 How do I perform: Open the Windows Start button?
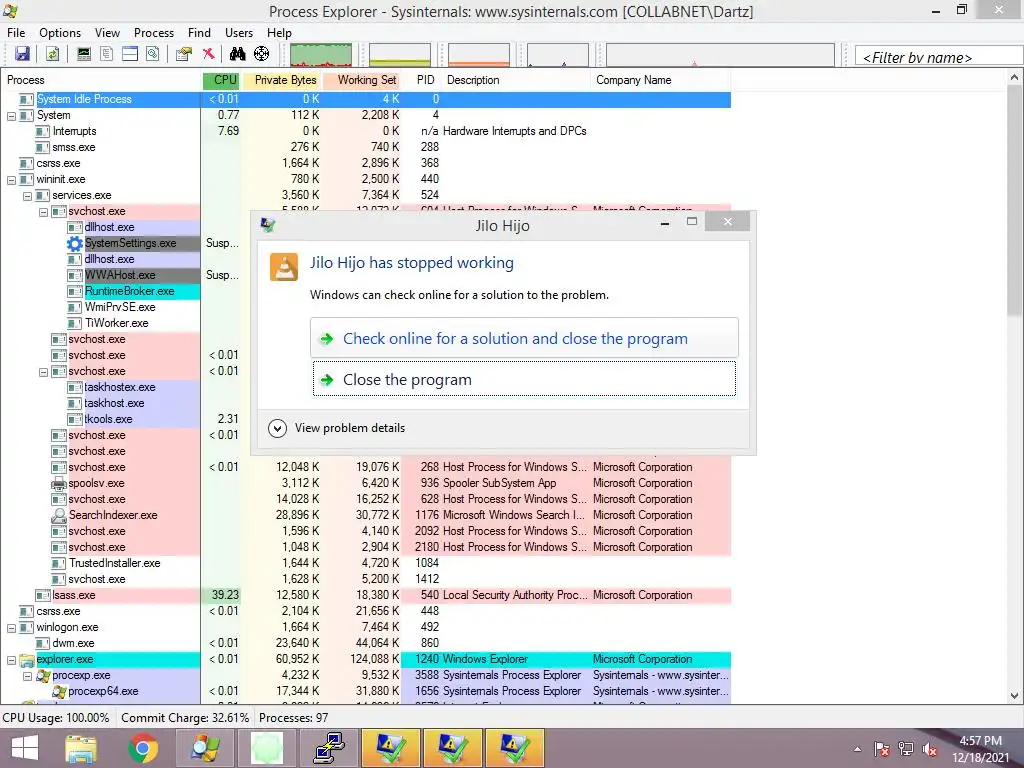(25, 748)
